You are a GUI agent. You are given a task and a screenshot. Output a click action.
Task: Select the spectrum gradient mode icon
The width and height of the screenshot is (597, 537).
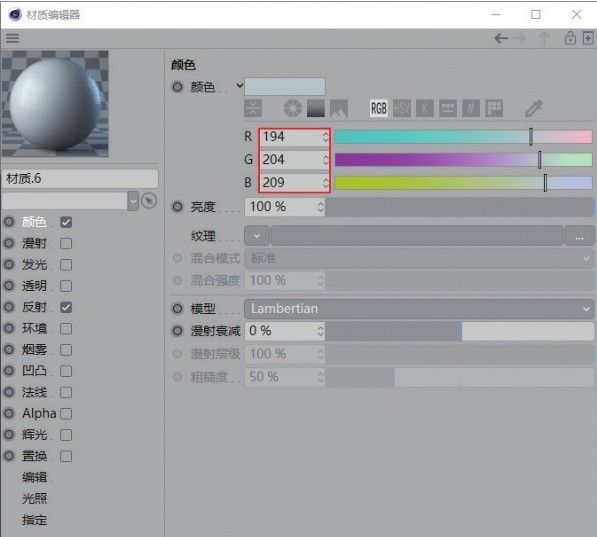point(316,109)
